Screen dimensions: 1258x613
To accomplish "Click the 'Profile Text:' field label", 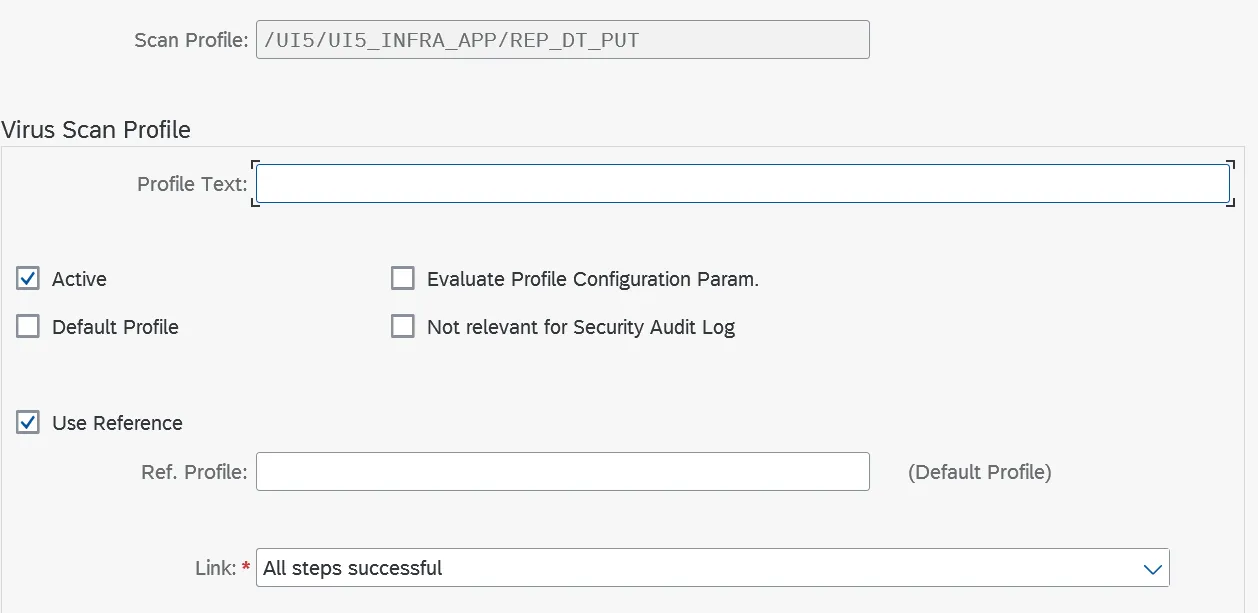I will point(191,184).
